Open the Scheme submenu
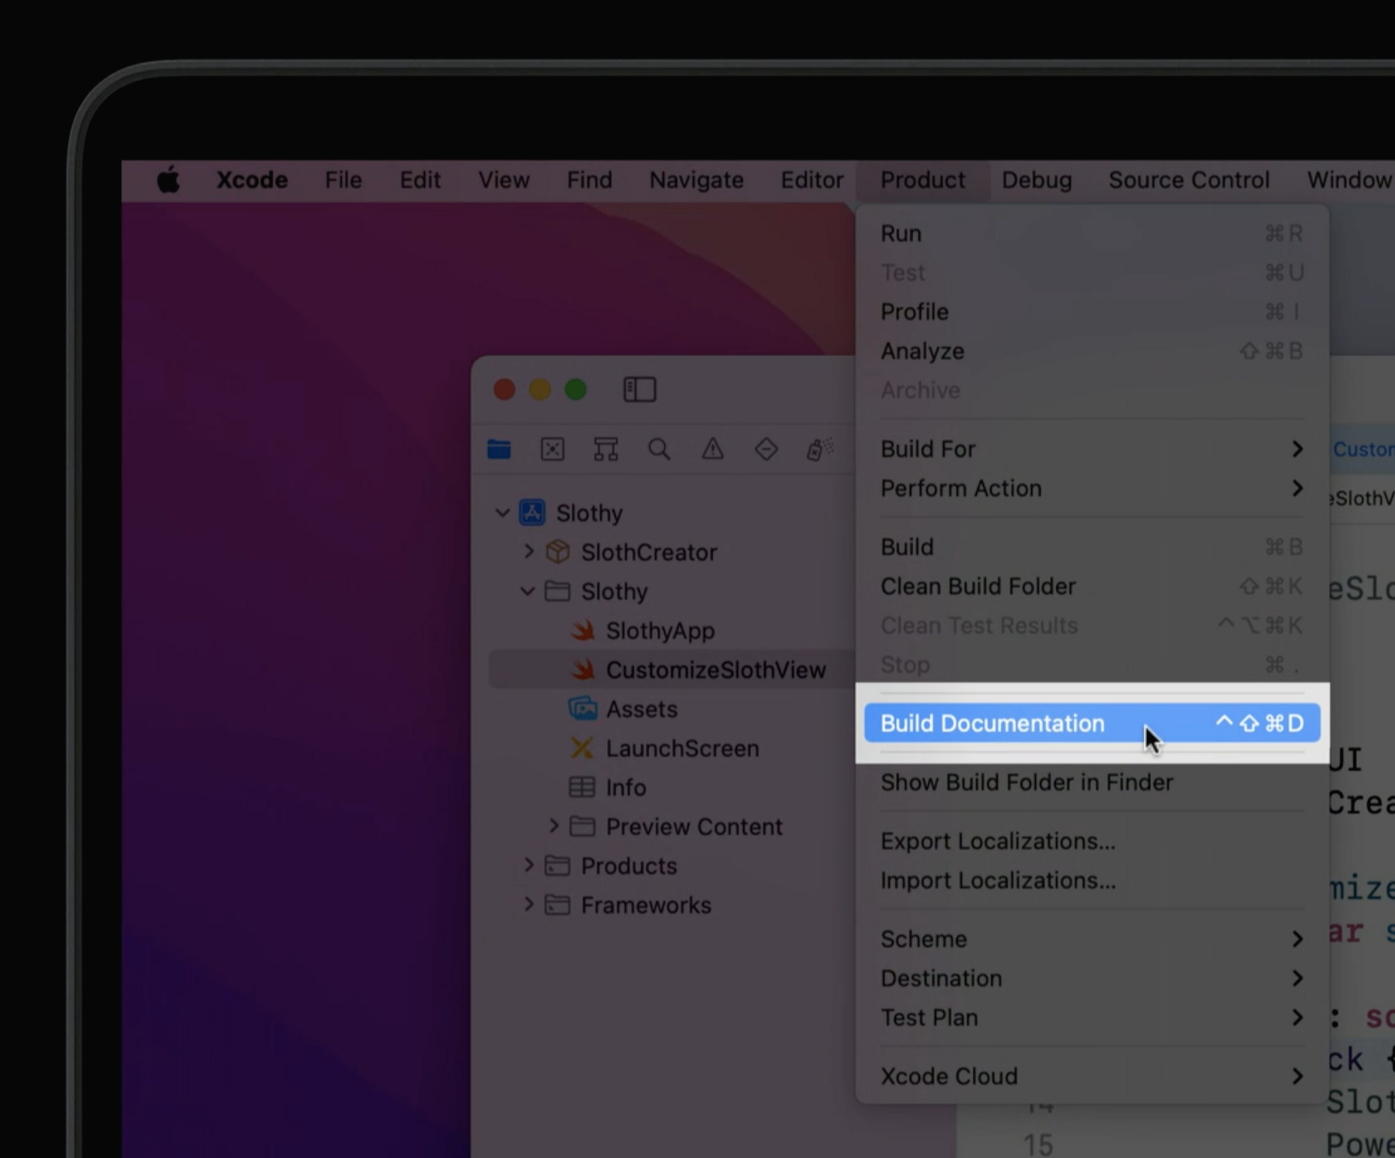 click(1092, 939)
